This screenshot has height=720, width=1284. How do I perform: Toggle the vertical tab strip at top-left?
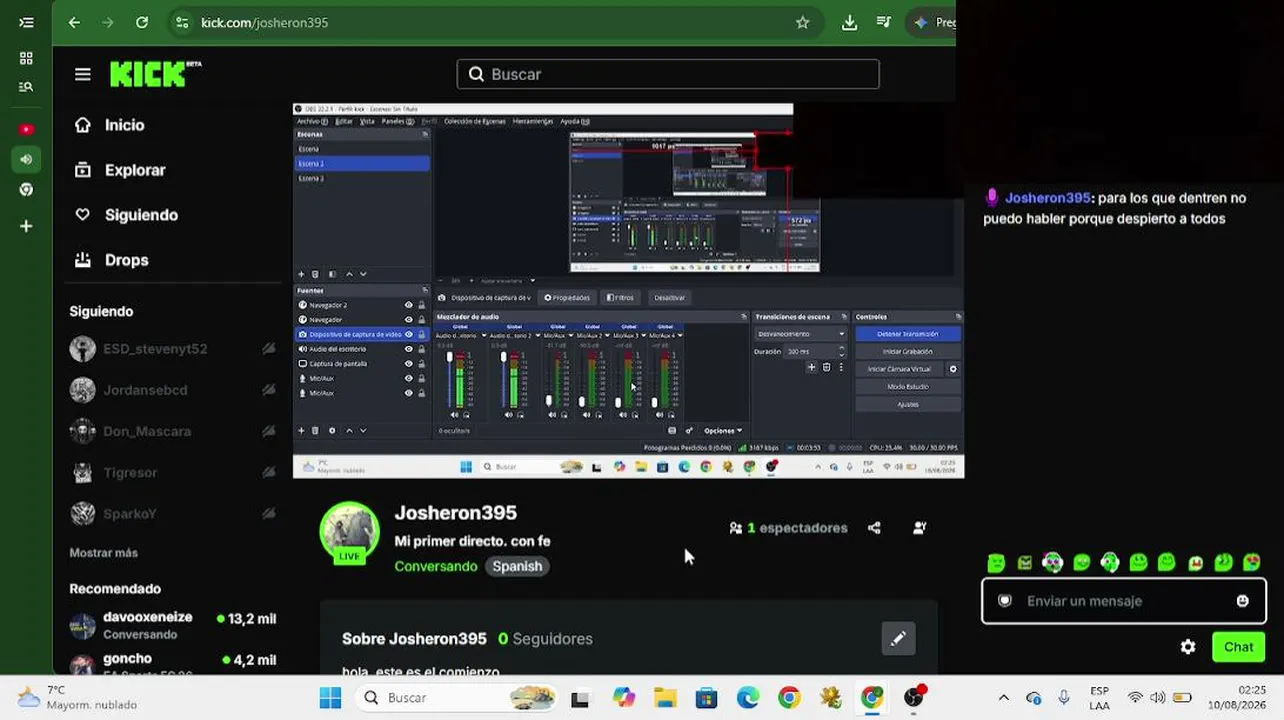[x=26, y=22]
